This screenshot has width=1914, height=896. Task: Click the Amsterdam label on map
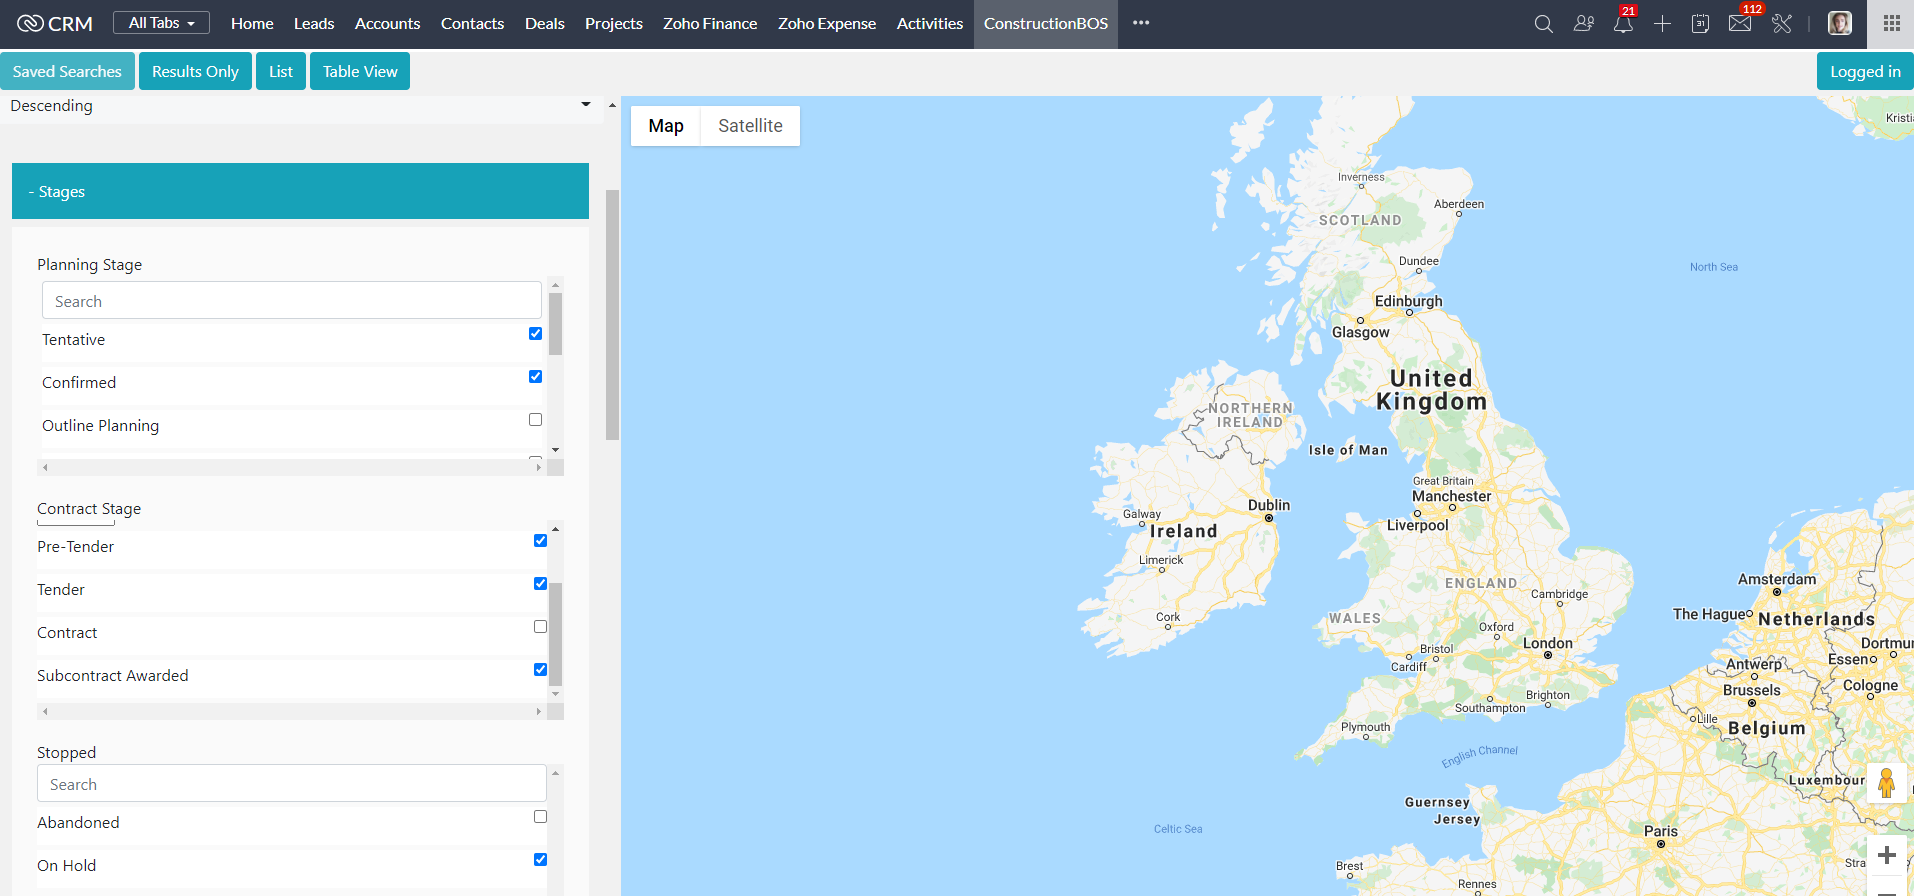[x=1777, y=579]
